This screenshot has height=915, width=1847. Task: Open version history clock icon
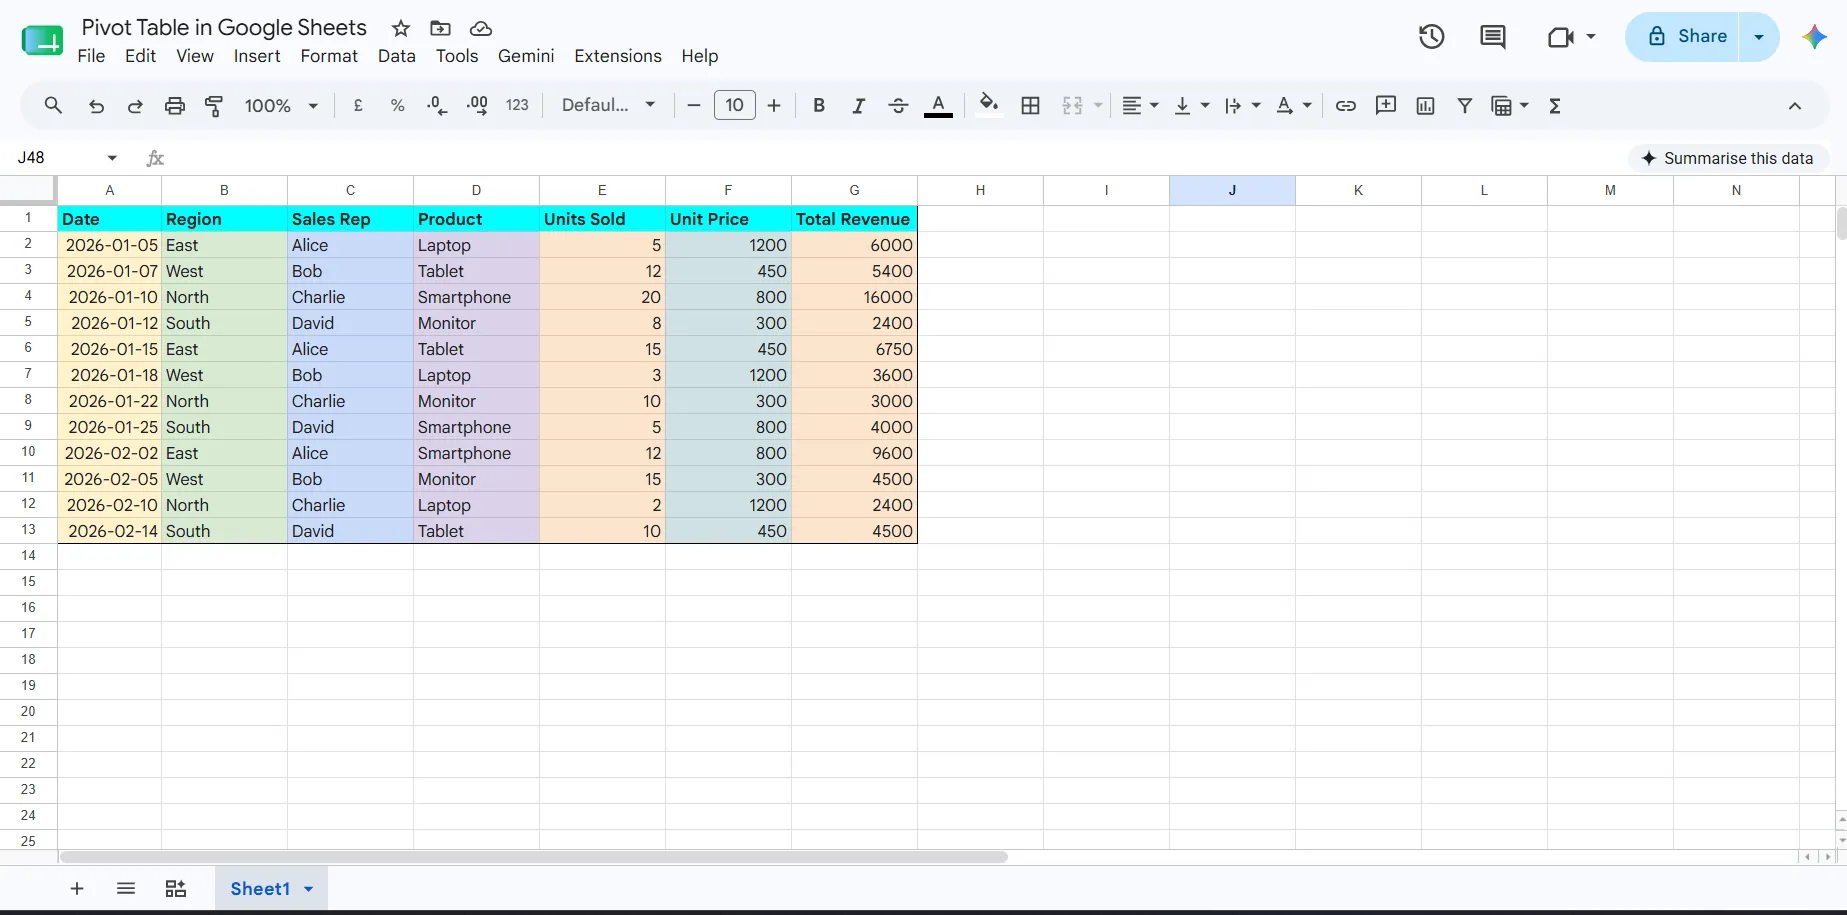point(1432,37)
